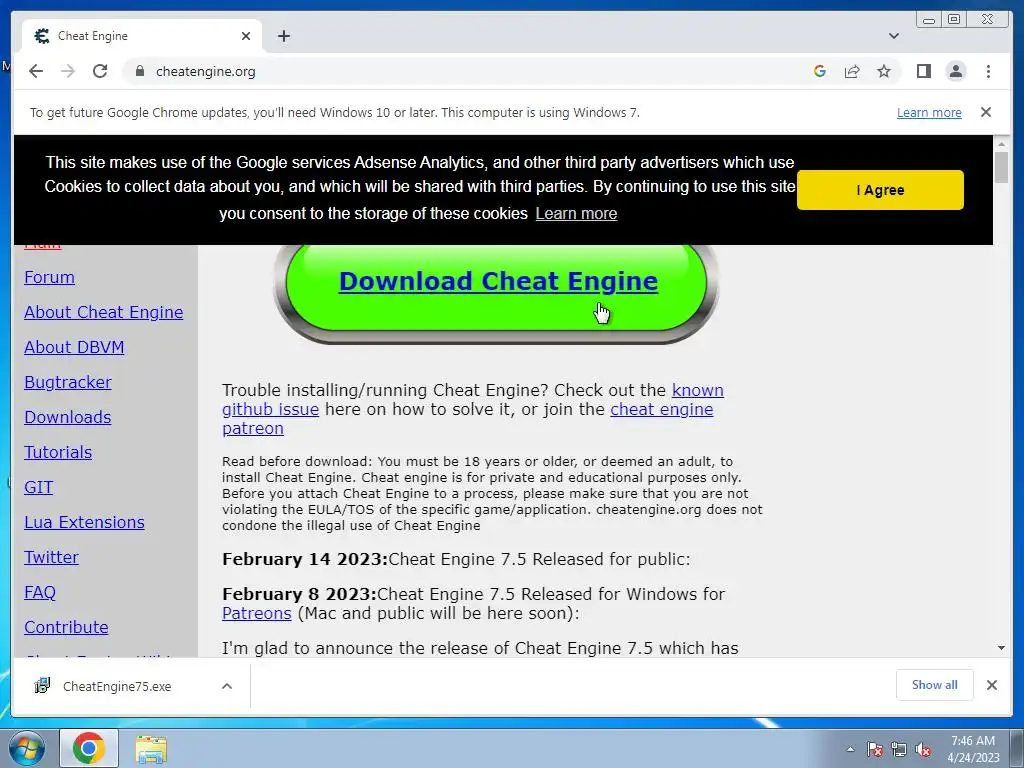Image resolution: width=1024 pixels, height=768 pixels.
Task: Accept cookies with I Agree
Action: click(880, 190)
